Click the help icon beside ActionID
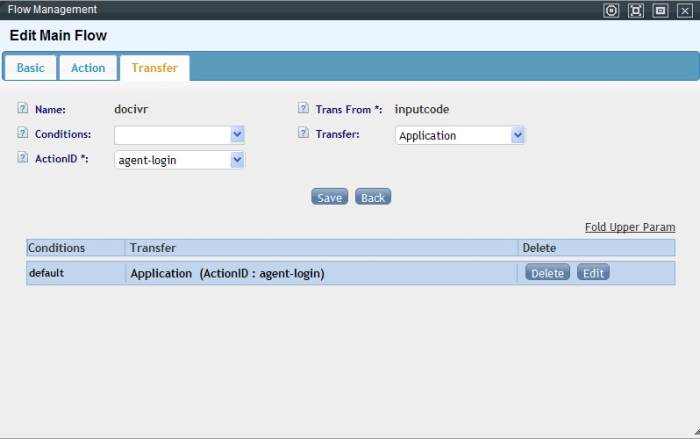Image resolution: width=700 pixels, height=439 pixels. coord(22,158)
